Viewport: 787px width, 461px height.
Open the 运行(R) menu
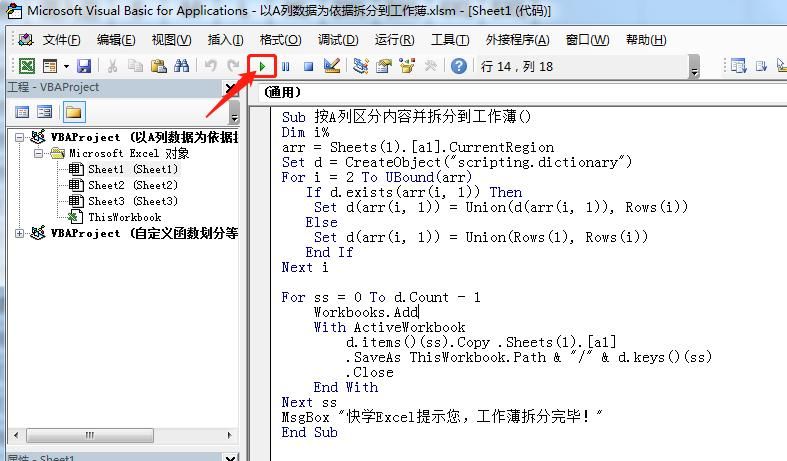(x=395, y=40)
